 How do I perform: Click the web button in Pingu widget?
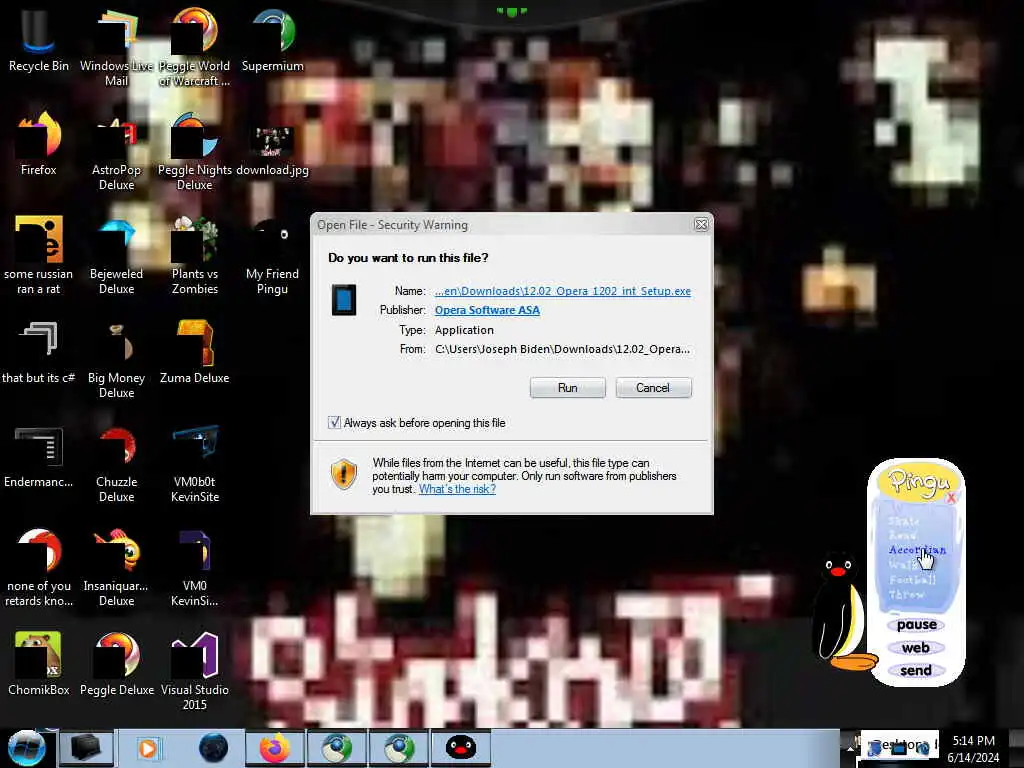point(916,648)
